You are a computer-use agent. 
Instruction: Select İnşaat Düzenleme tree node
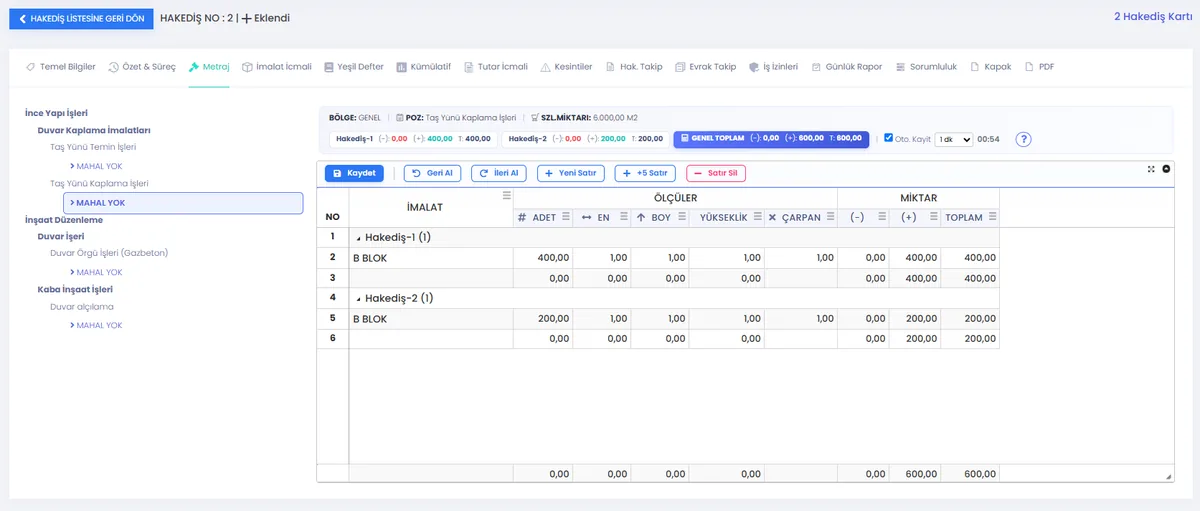point(64,219)
